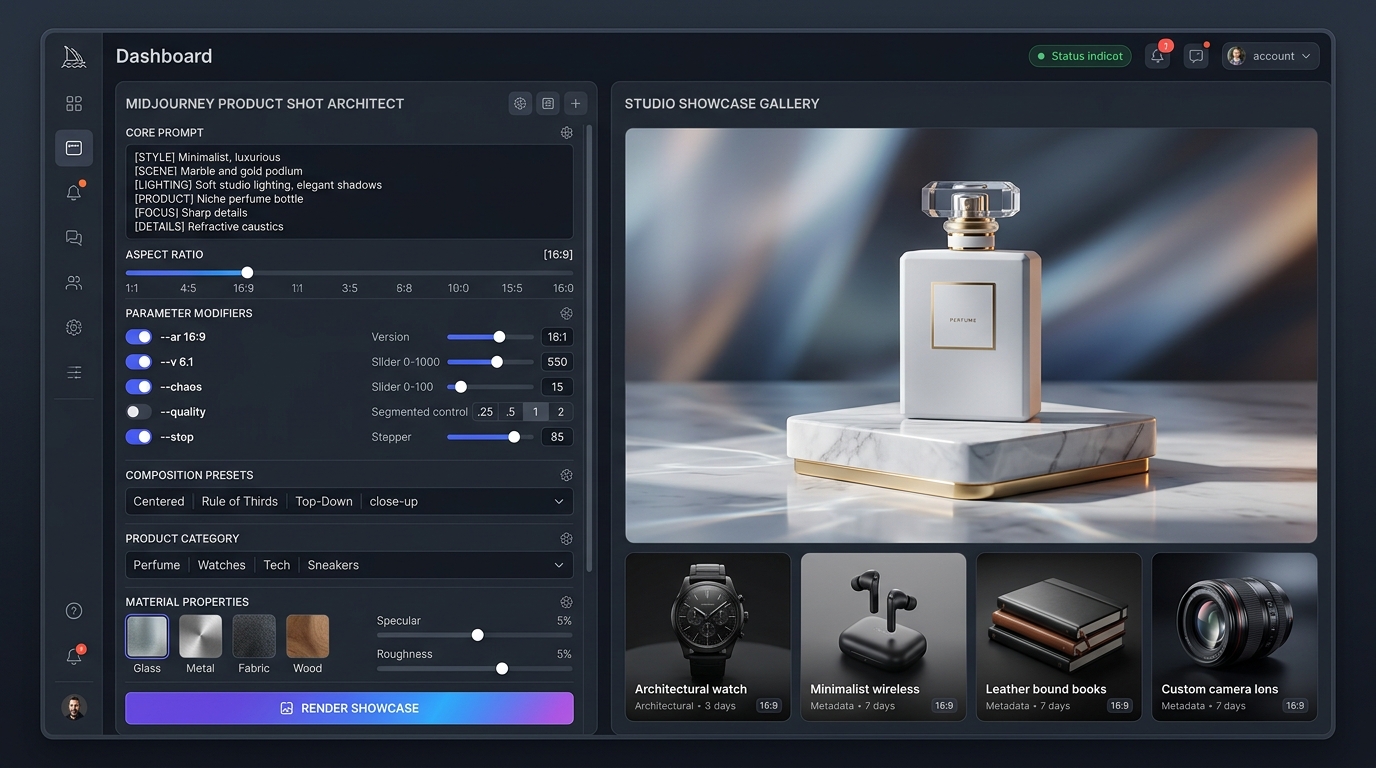Toggle the --stop switch

pyautogui.click(x=139, y=437)
